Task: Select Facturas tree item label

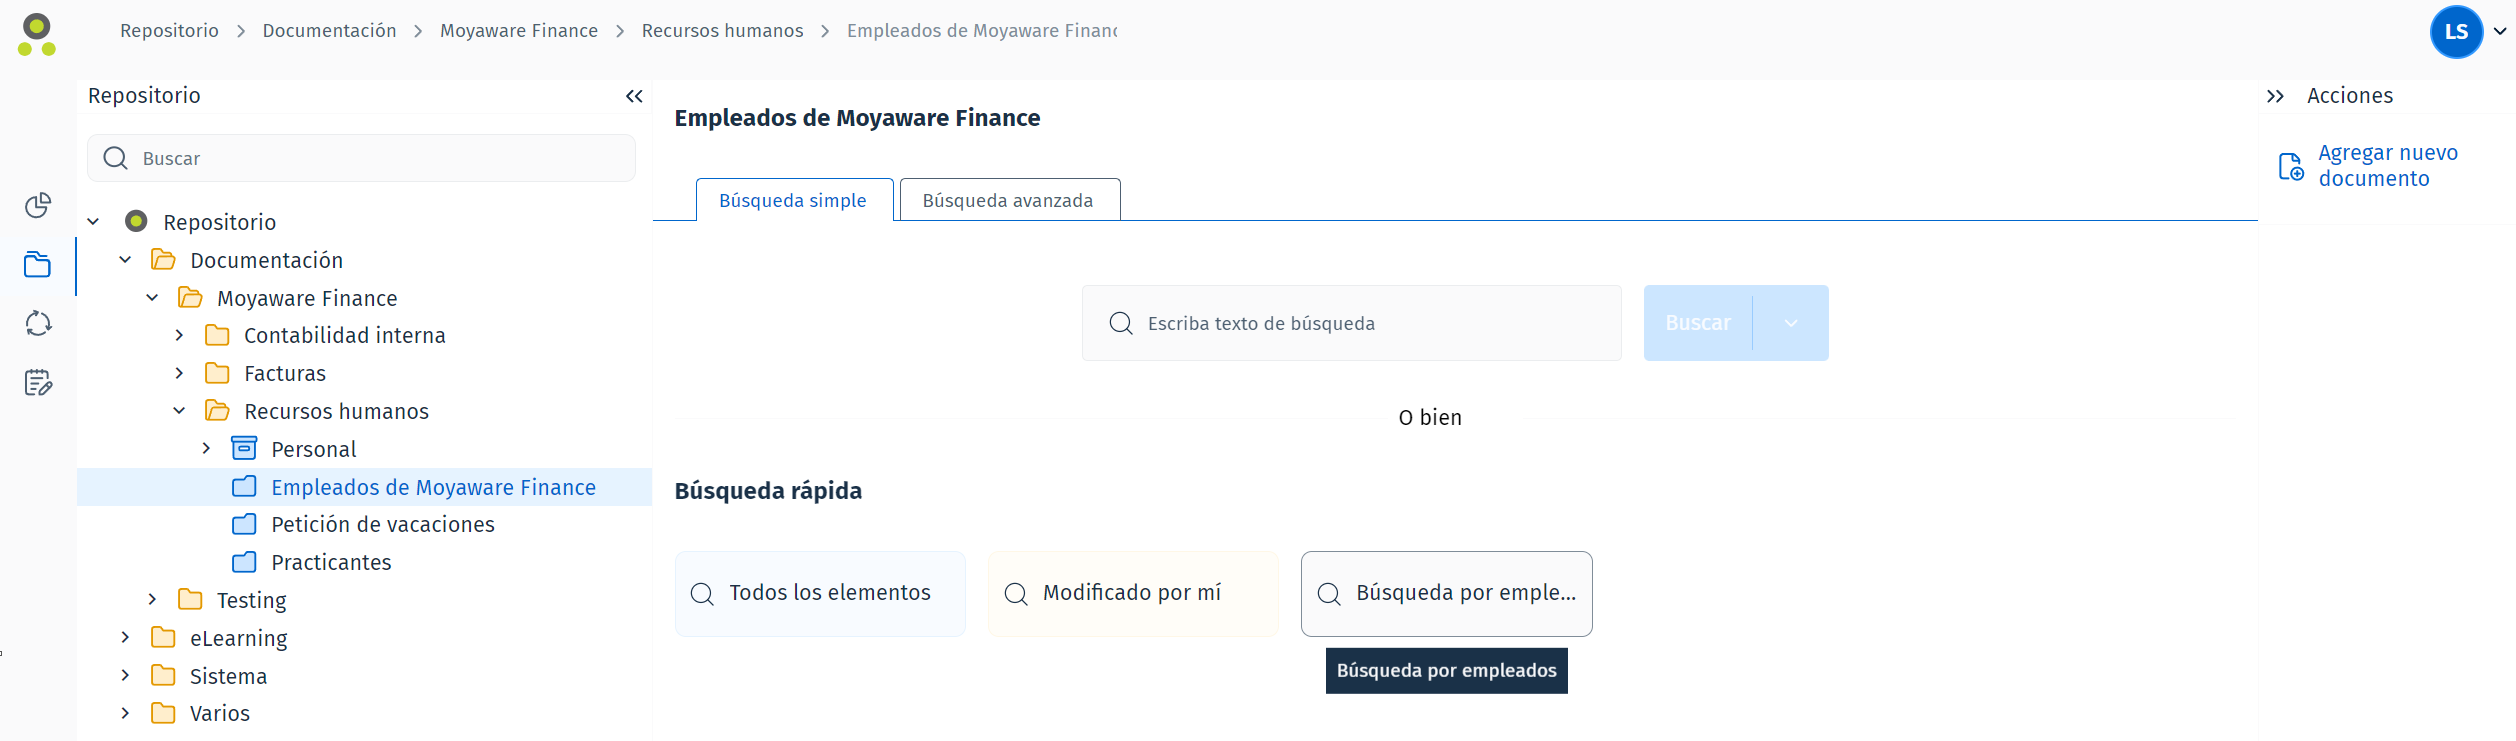Action: (285, 373)
